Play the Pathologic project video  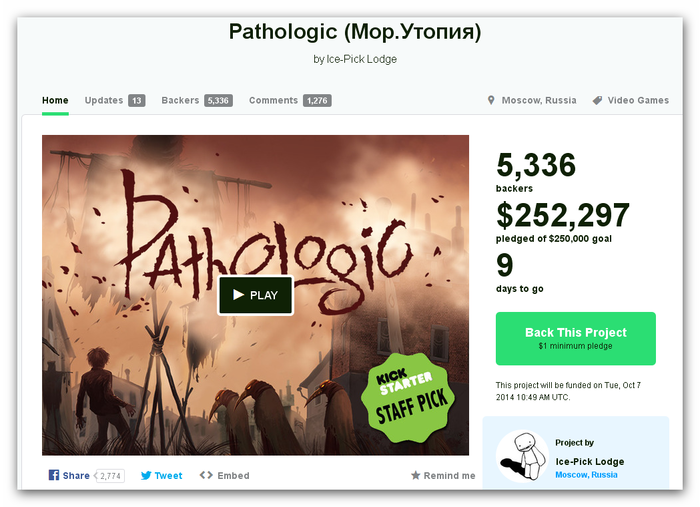[255, 295]
